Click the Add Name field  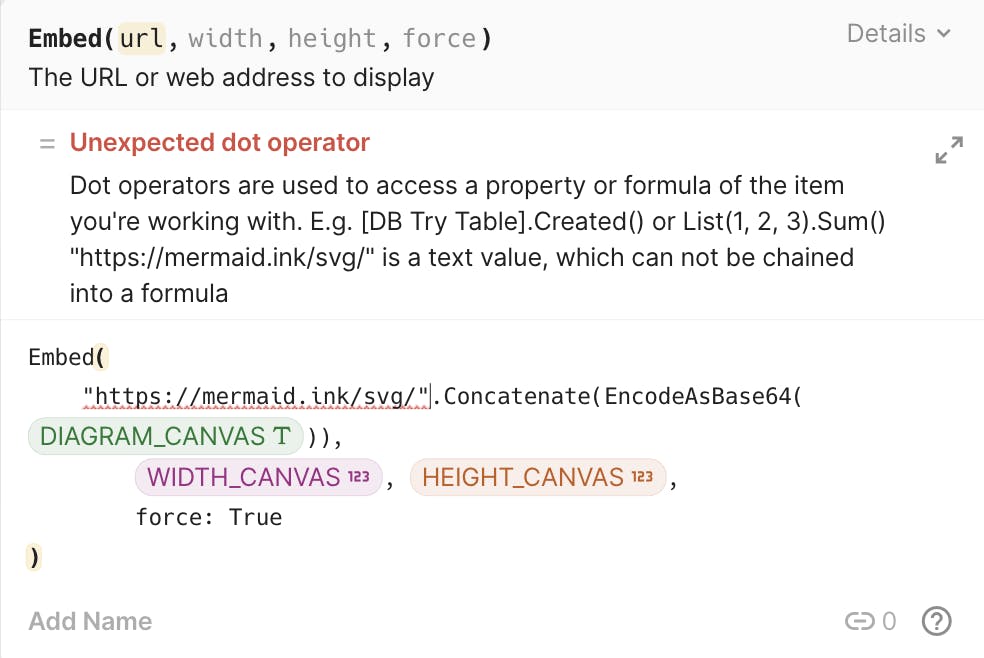[90, 621]
